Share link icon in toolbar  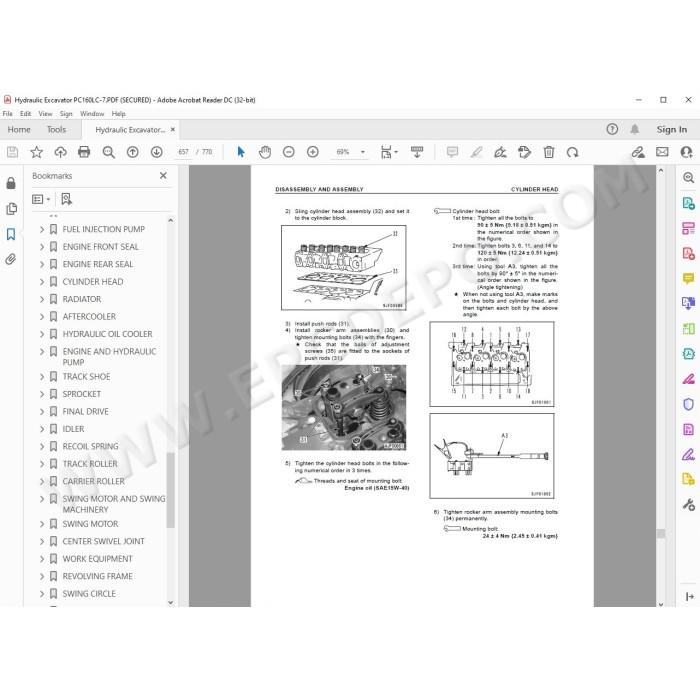[638, 152]
